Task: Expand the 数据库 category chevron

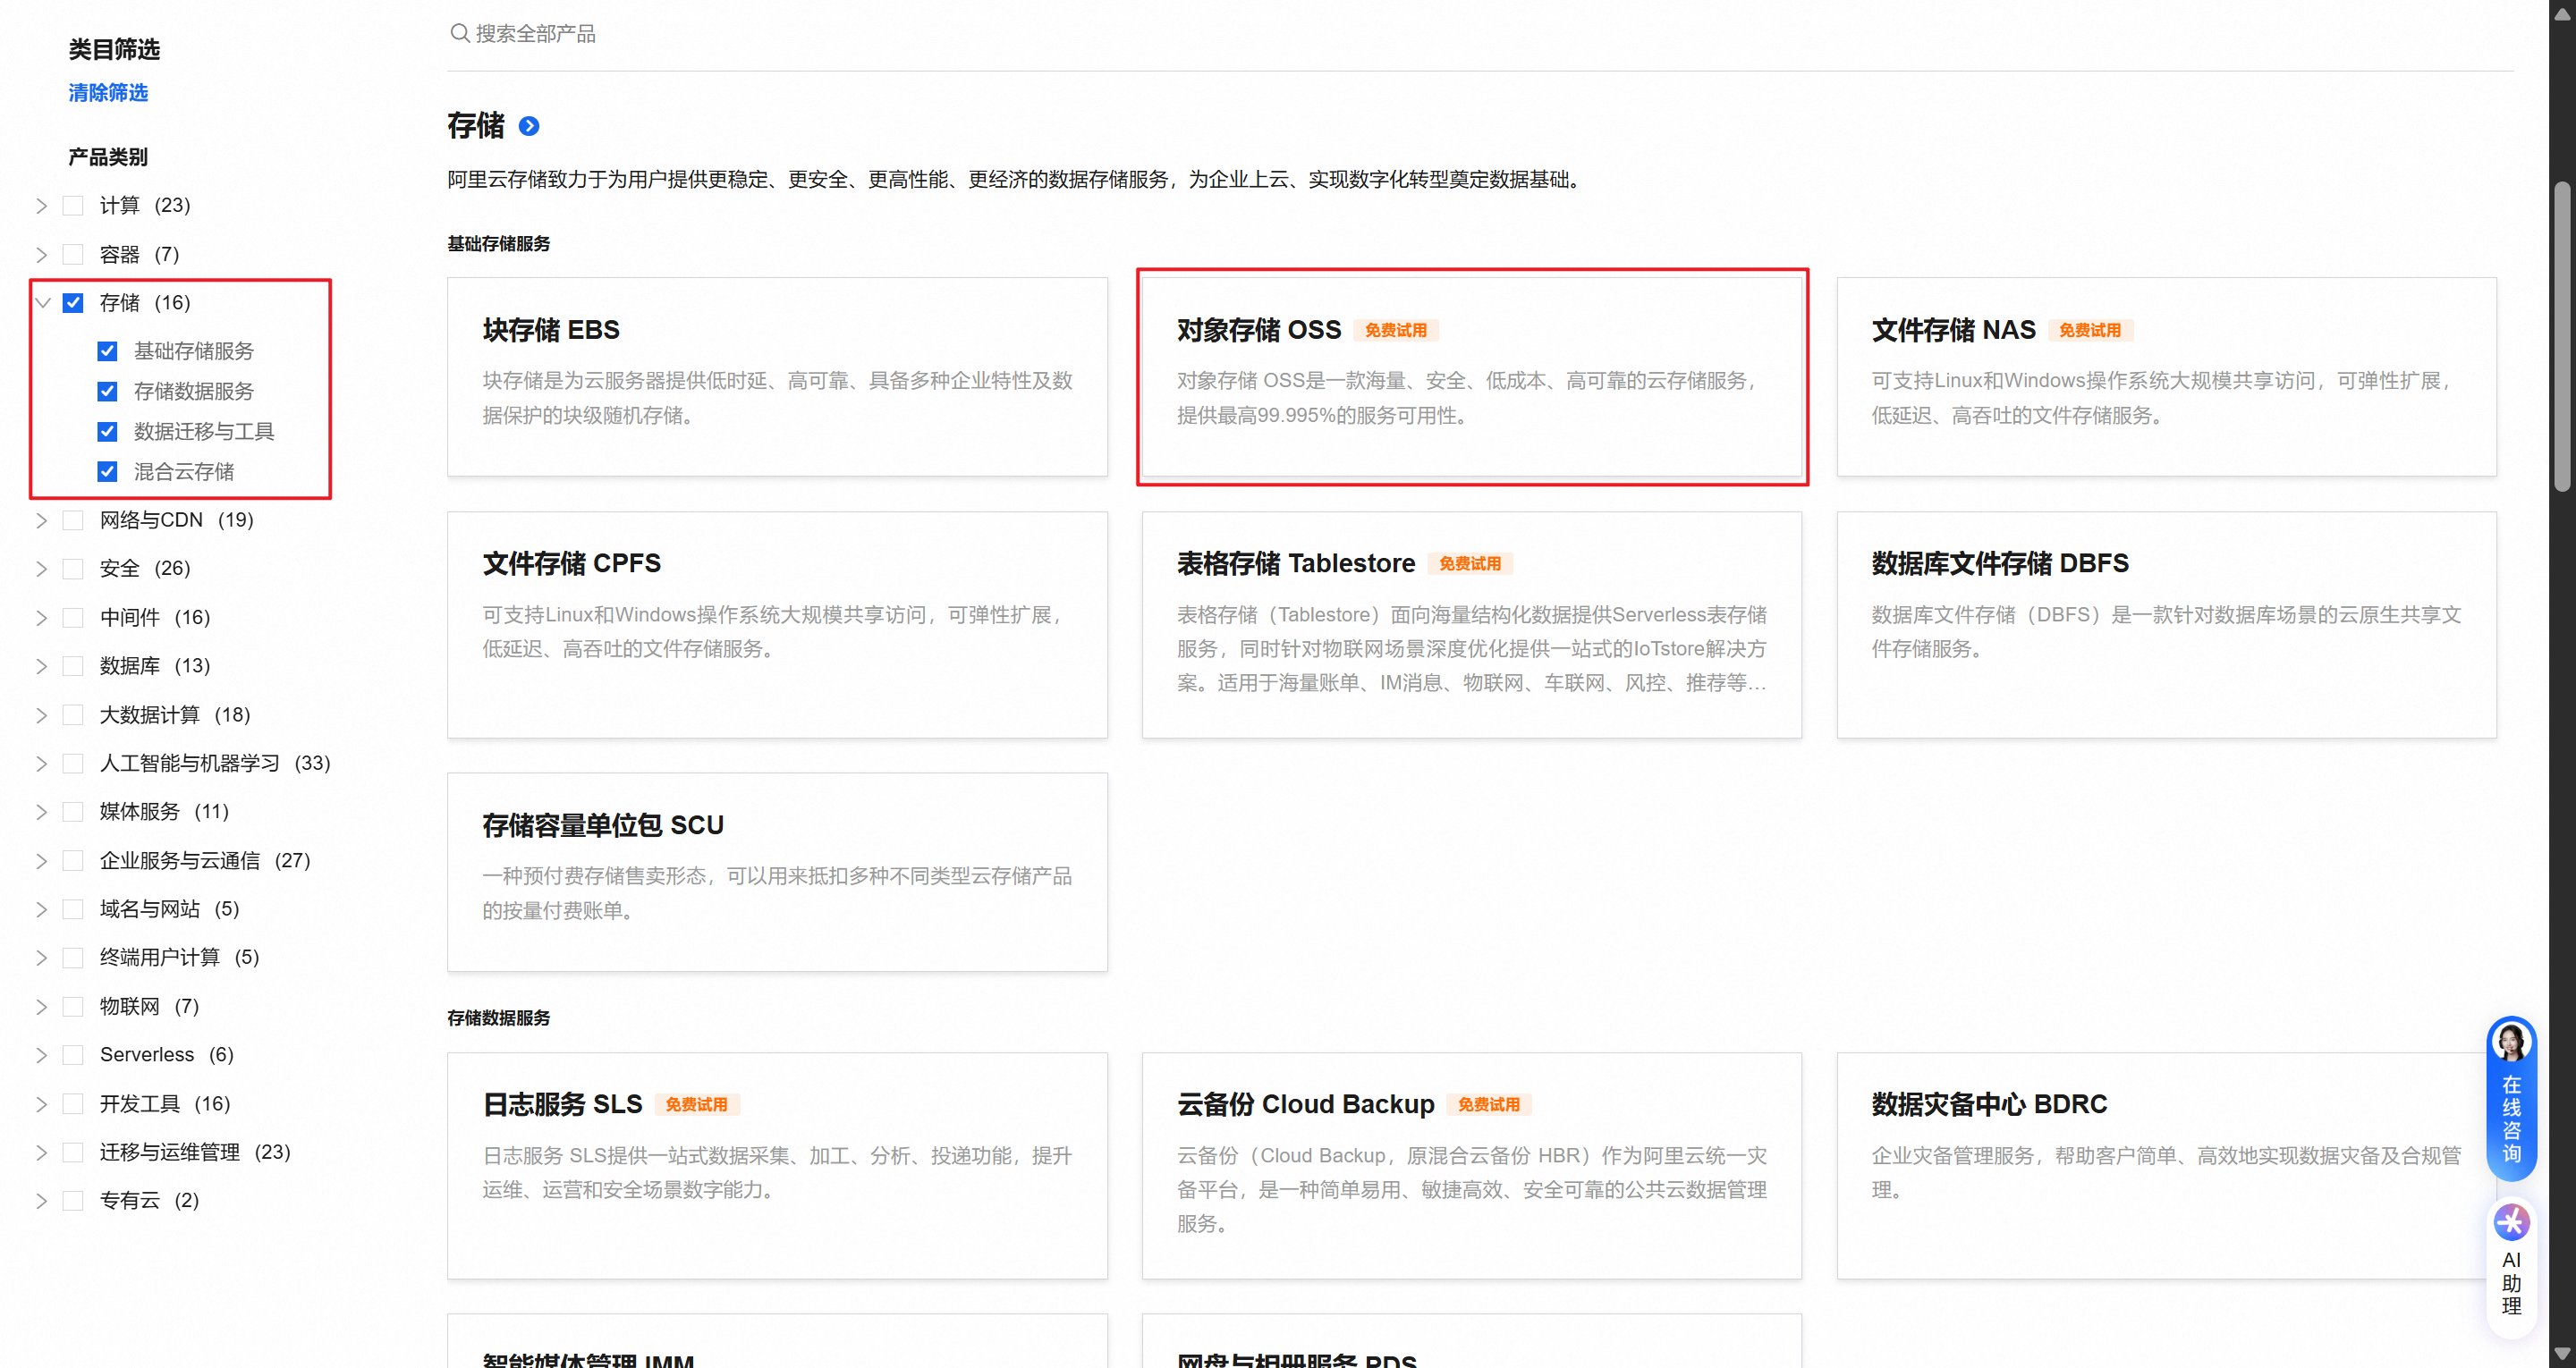Action: coord(42,666)
